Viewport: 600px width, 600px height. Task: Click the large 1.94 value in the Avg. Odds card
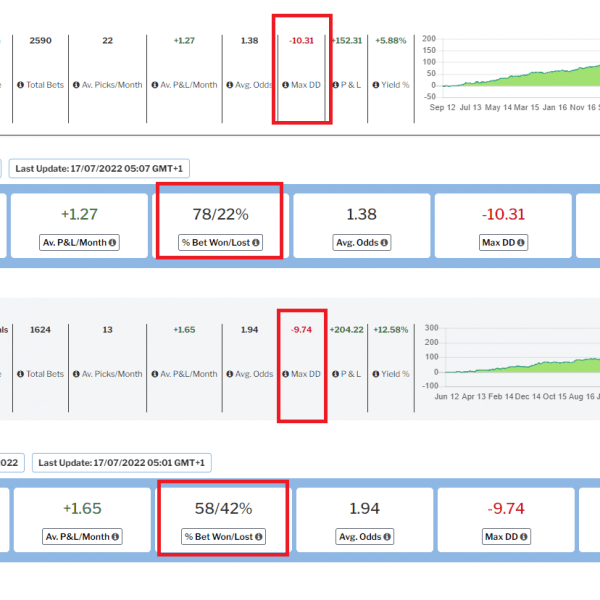(365, 509)
